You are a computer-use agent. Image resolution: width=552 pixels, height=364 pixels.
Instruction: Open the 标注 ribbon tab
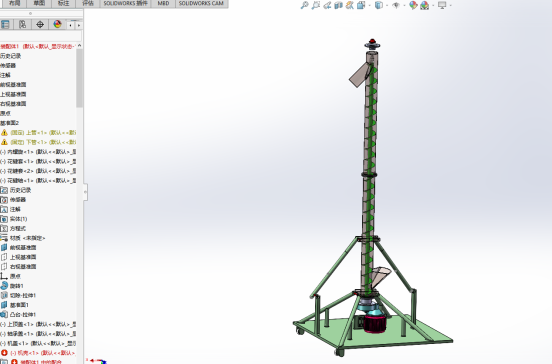point(63,3)
